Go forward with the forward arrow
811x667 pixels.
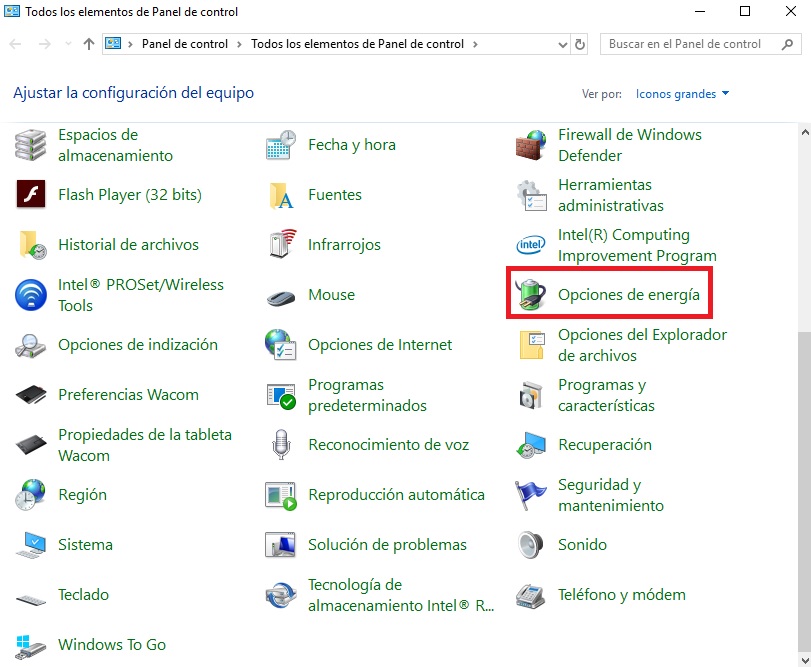[44, 44]
